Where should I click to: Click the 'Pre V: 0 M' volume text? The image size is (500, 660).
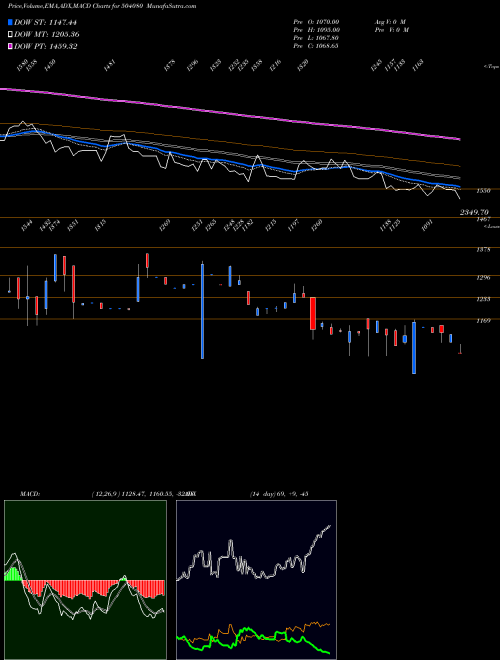point(391,30)
